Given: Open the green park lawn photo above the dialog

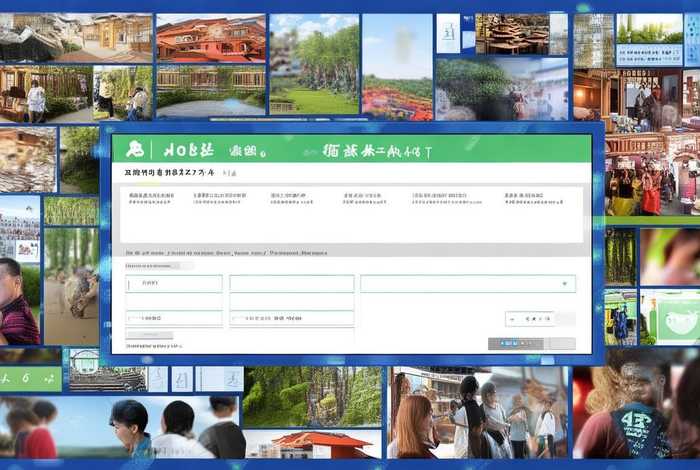Looking at the screenshot, I should tap(314, 64).
